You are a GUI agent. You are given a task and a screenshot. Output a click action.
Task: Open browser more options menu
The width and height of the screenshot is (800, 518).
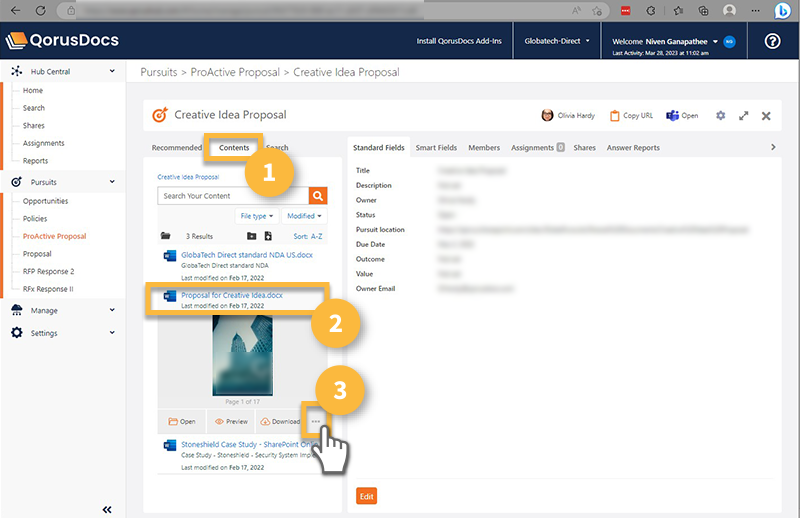756,10
